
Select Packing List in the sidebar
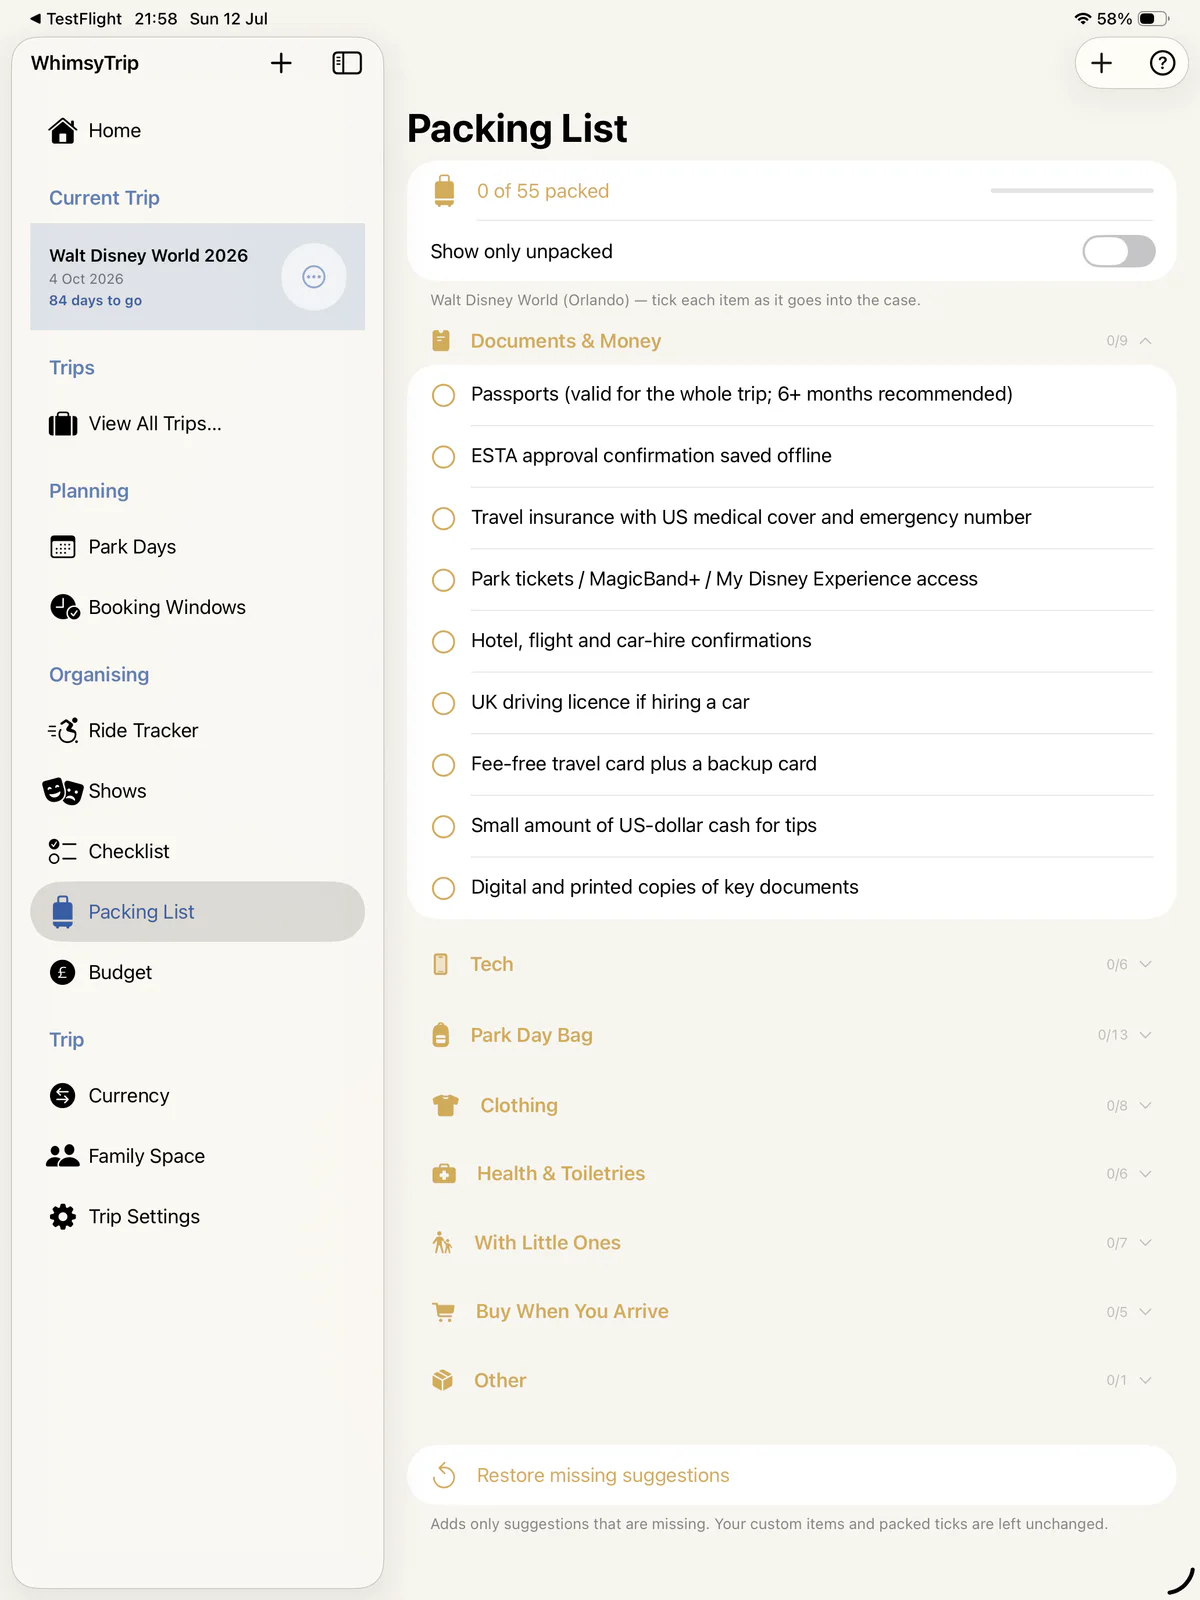click(197, 912)
